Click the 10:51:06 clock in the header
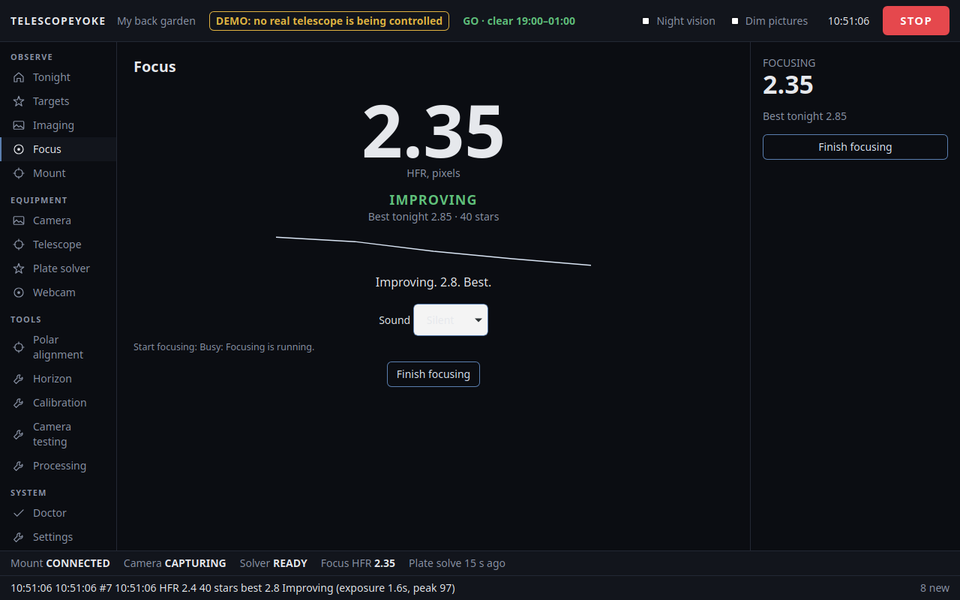The height and width of the screenshot is (600, 960). tap(849, 21)
